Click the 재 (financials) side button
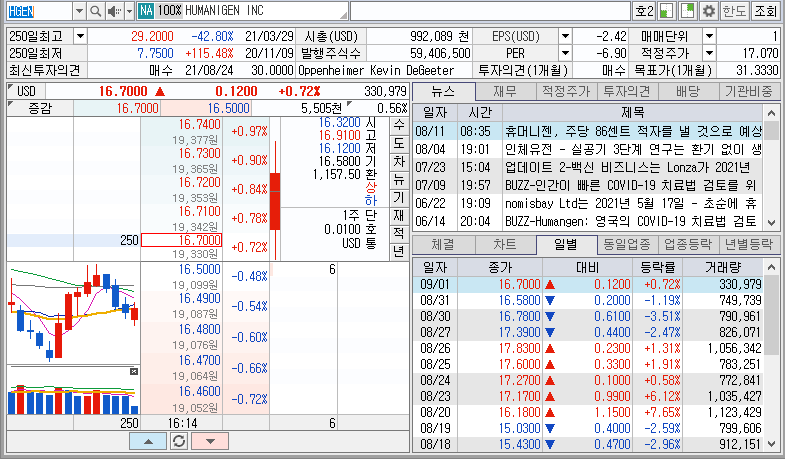The width and height of the screenshot is (785, 459). click(x=399, y=215)
